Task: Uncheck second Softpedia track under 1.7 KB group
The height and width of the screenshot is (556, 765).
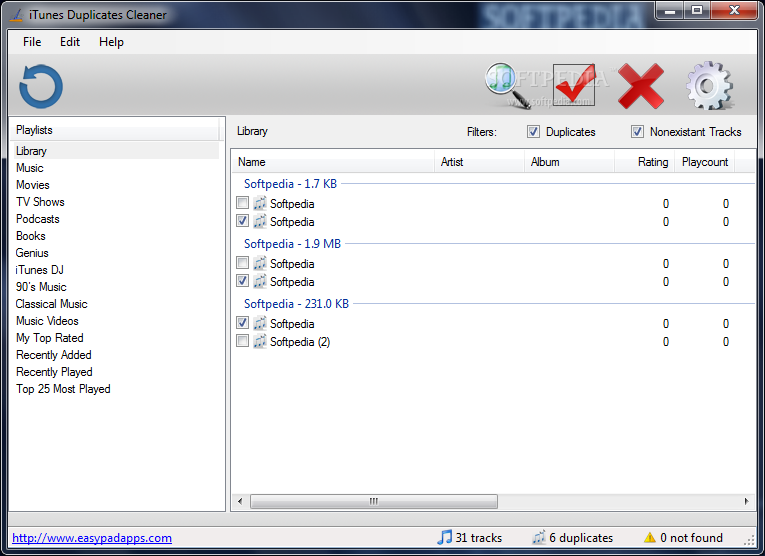Action: pyautogui.click(x=242, y=220)
